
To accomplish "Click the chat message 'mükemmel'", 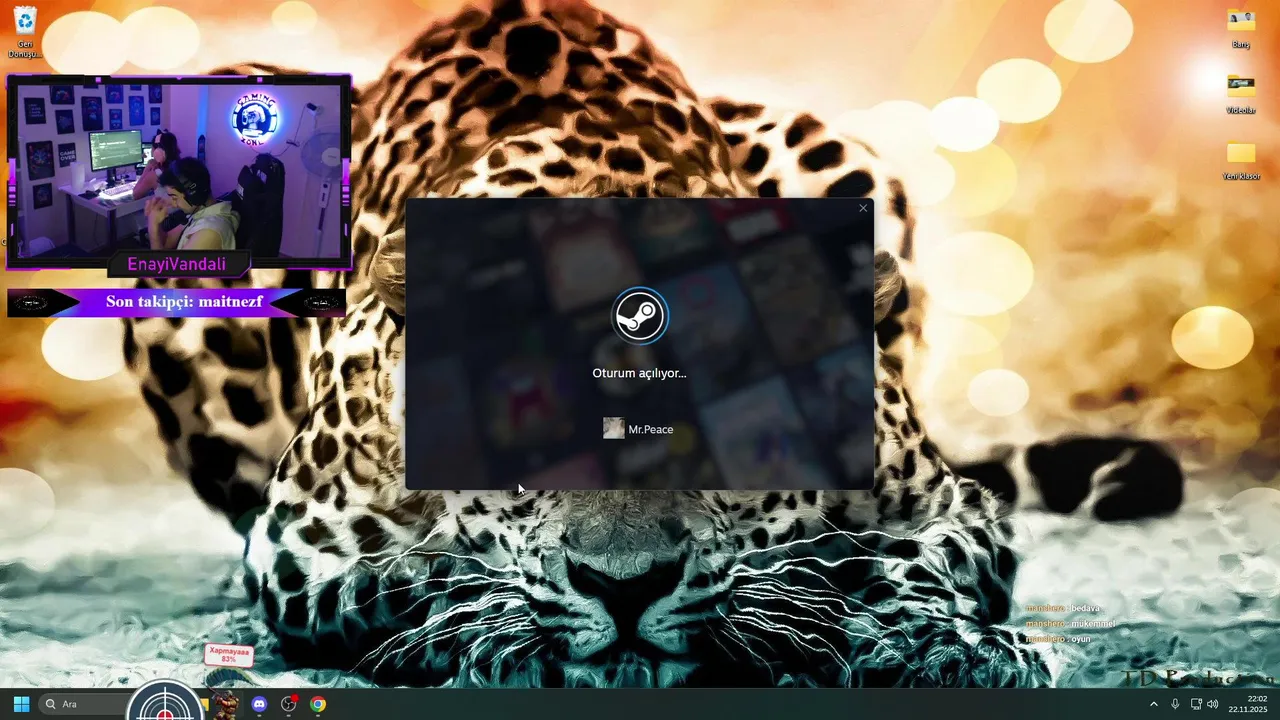I will pos(1093,623).
